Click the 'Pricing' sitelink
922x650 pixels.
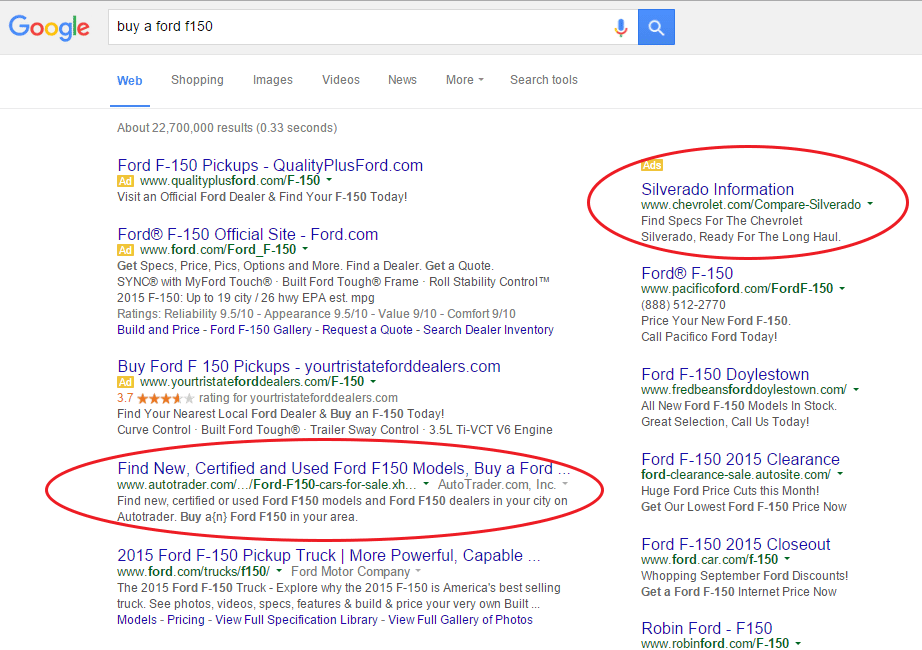pos(186,620)
